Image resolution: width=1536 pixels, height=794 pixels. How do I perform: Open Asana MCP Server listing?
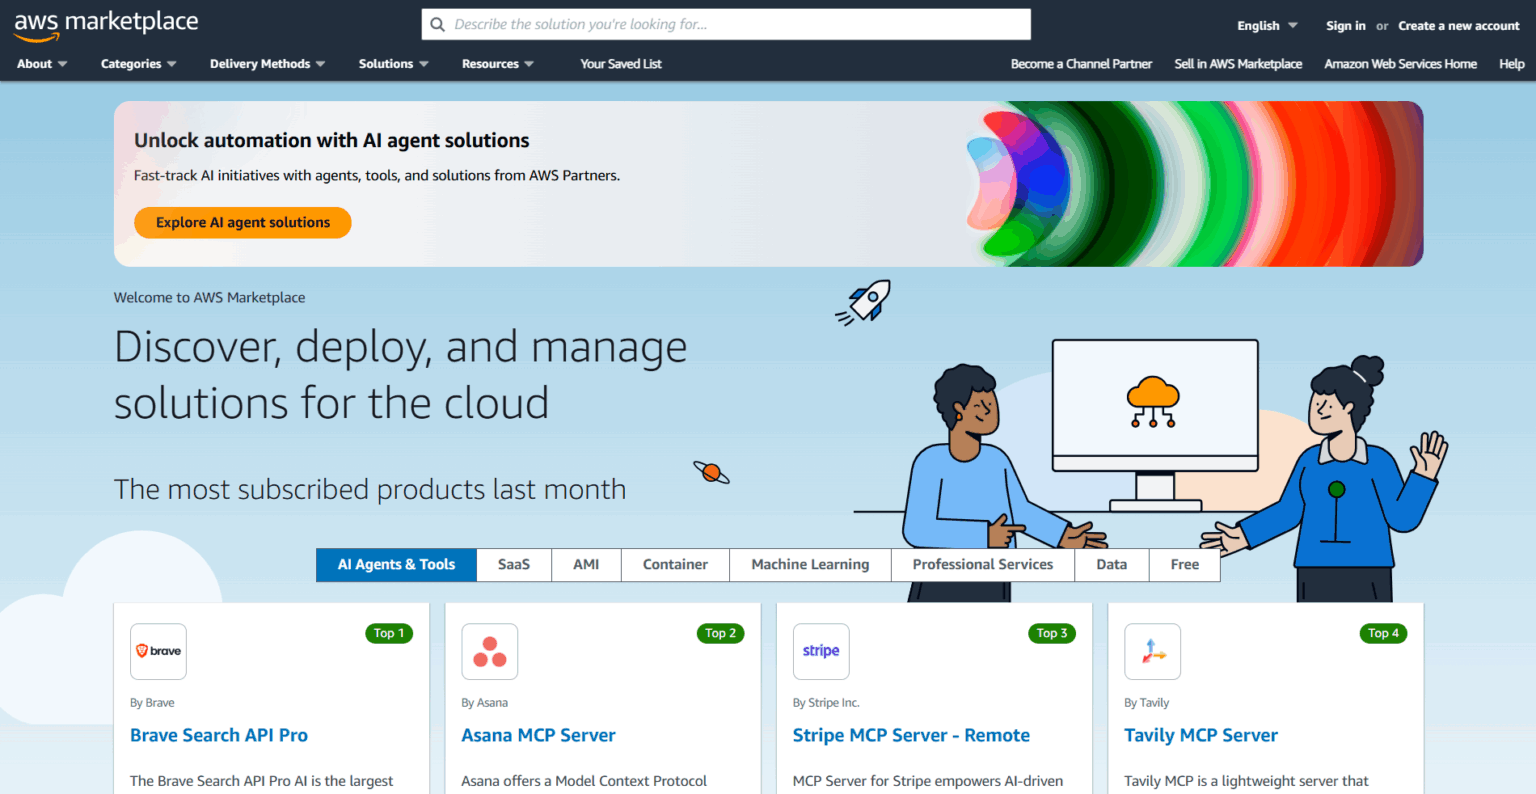pos(538,735)
